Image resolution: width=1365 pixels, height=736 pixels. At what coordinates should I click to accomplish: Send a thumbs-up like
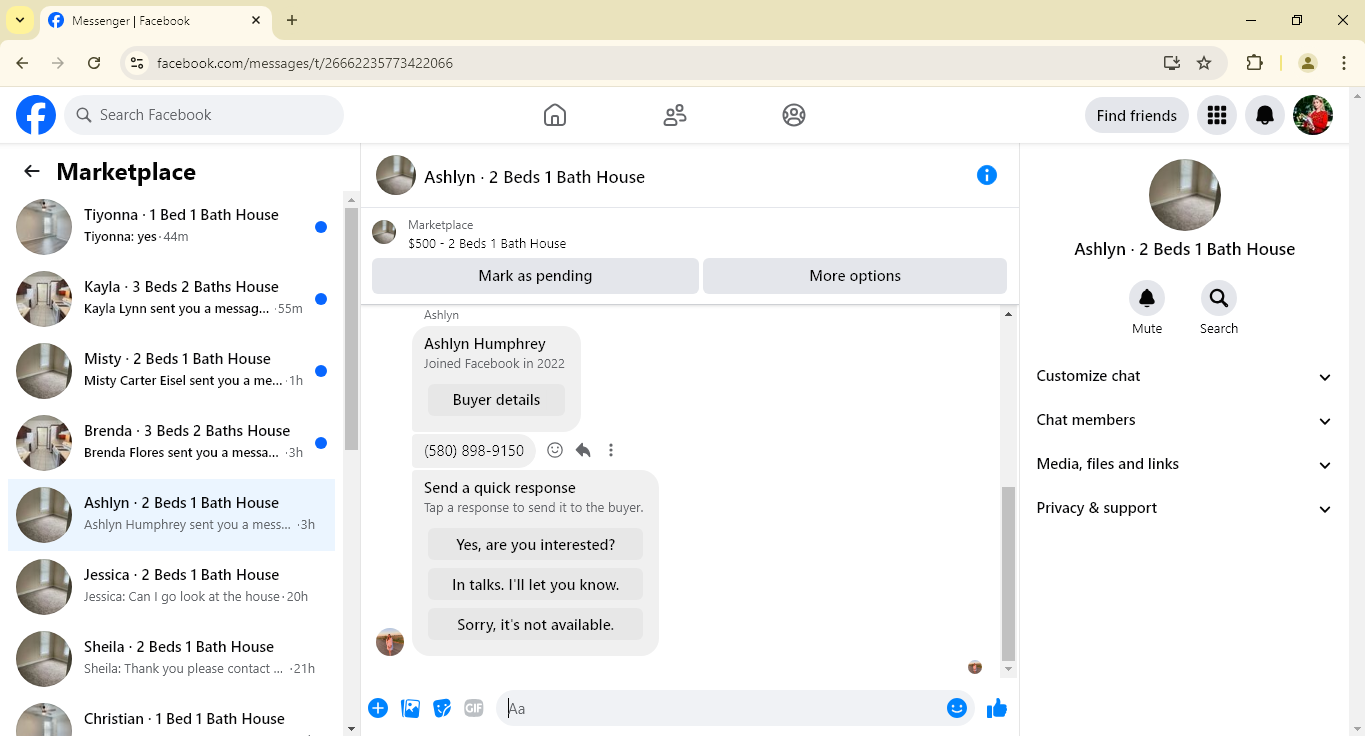[x=997, y=708]
